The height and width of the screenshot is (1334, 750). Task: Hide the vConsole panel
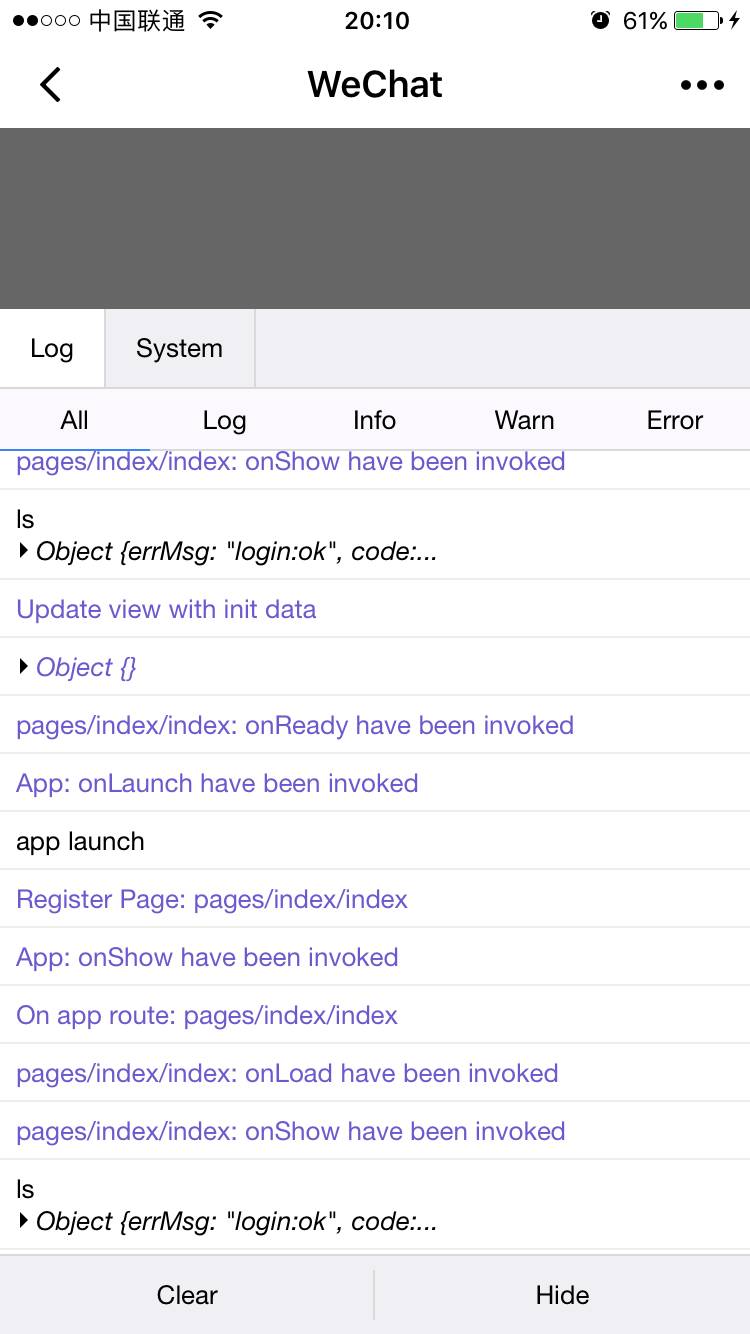(x=563, y=1295)
